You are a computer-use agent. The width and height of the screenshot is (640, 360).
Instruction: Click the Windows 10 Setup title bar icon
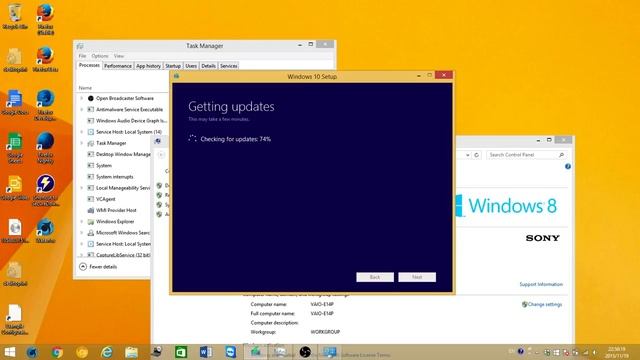pos(176,76)
